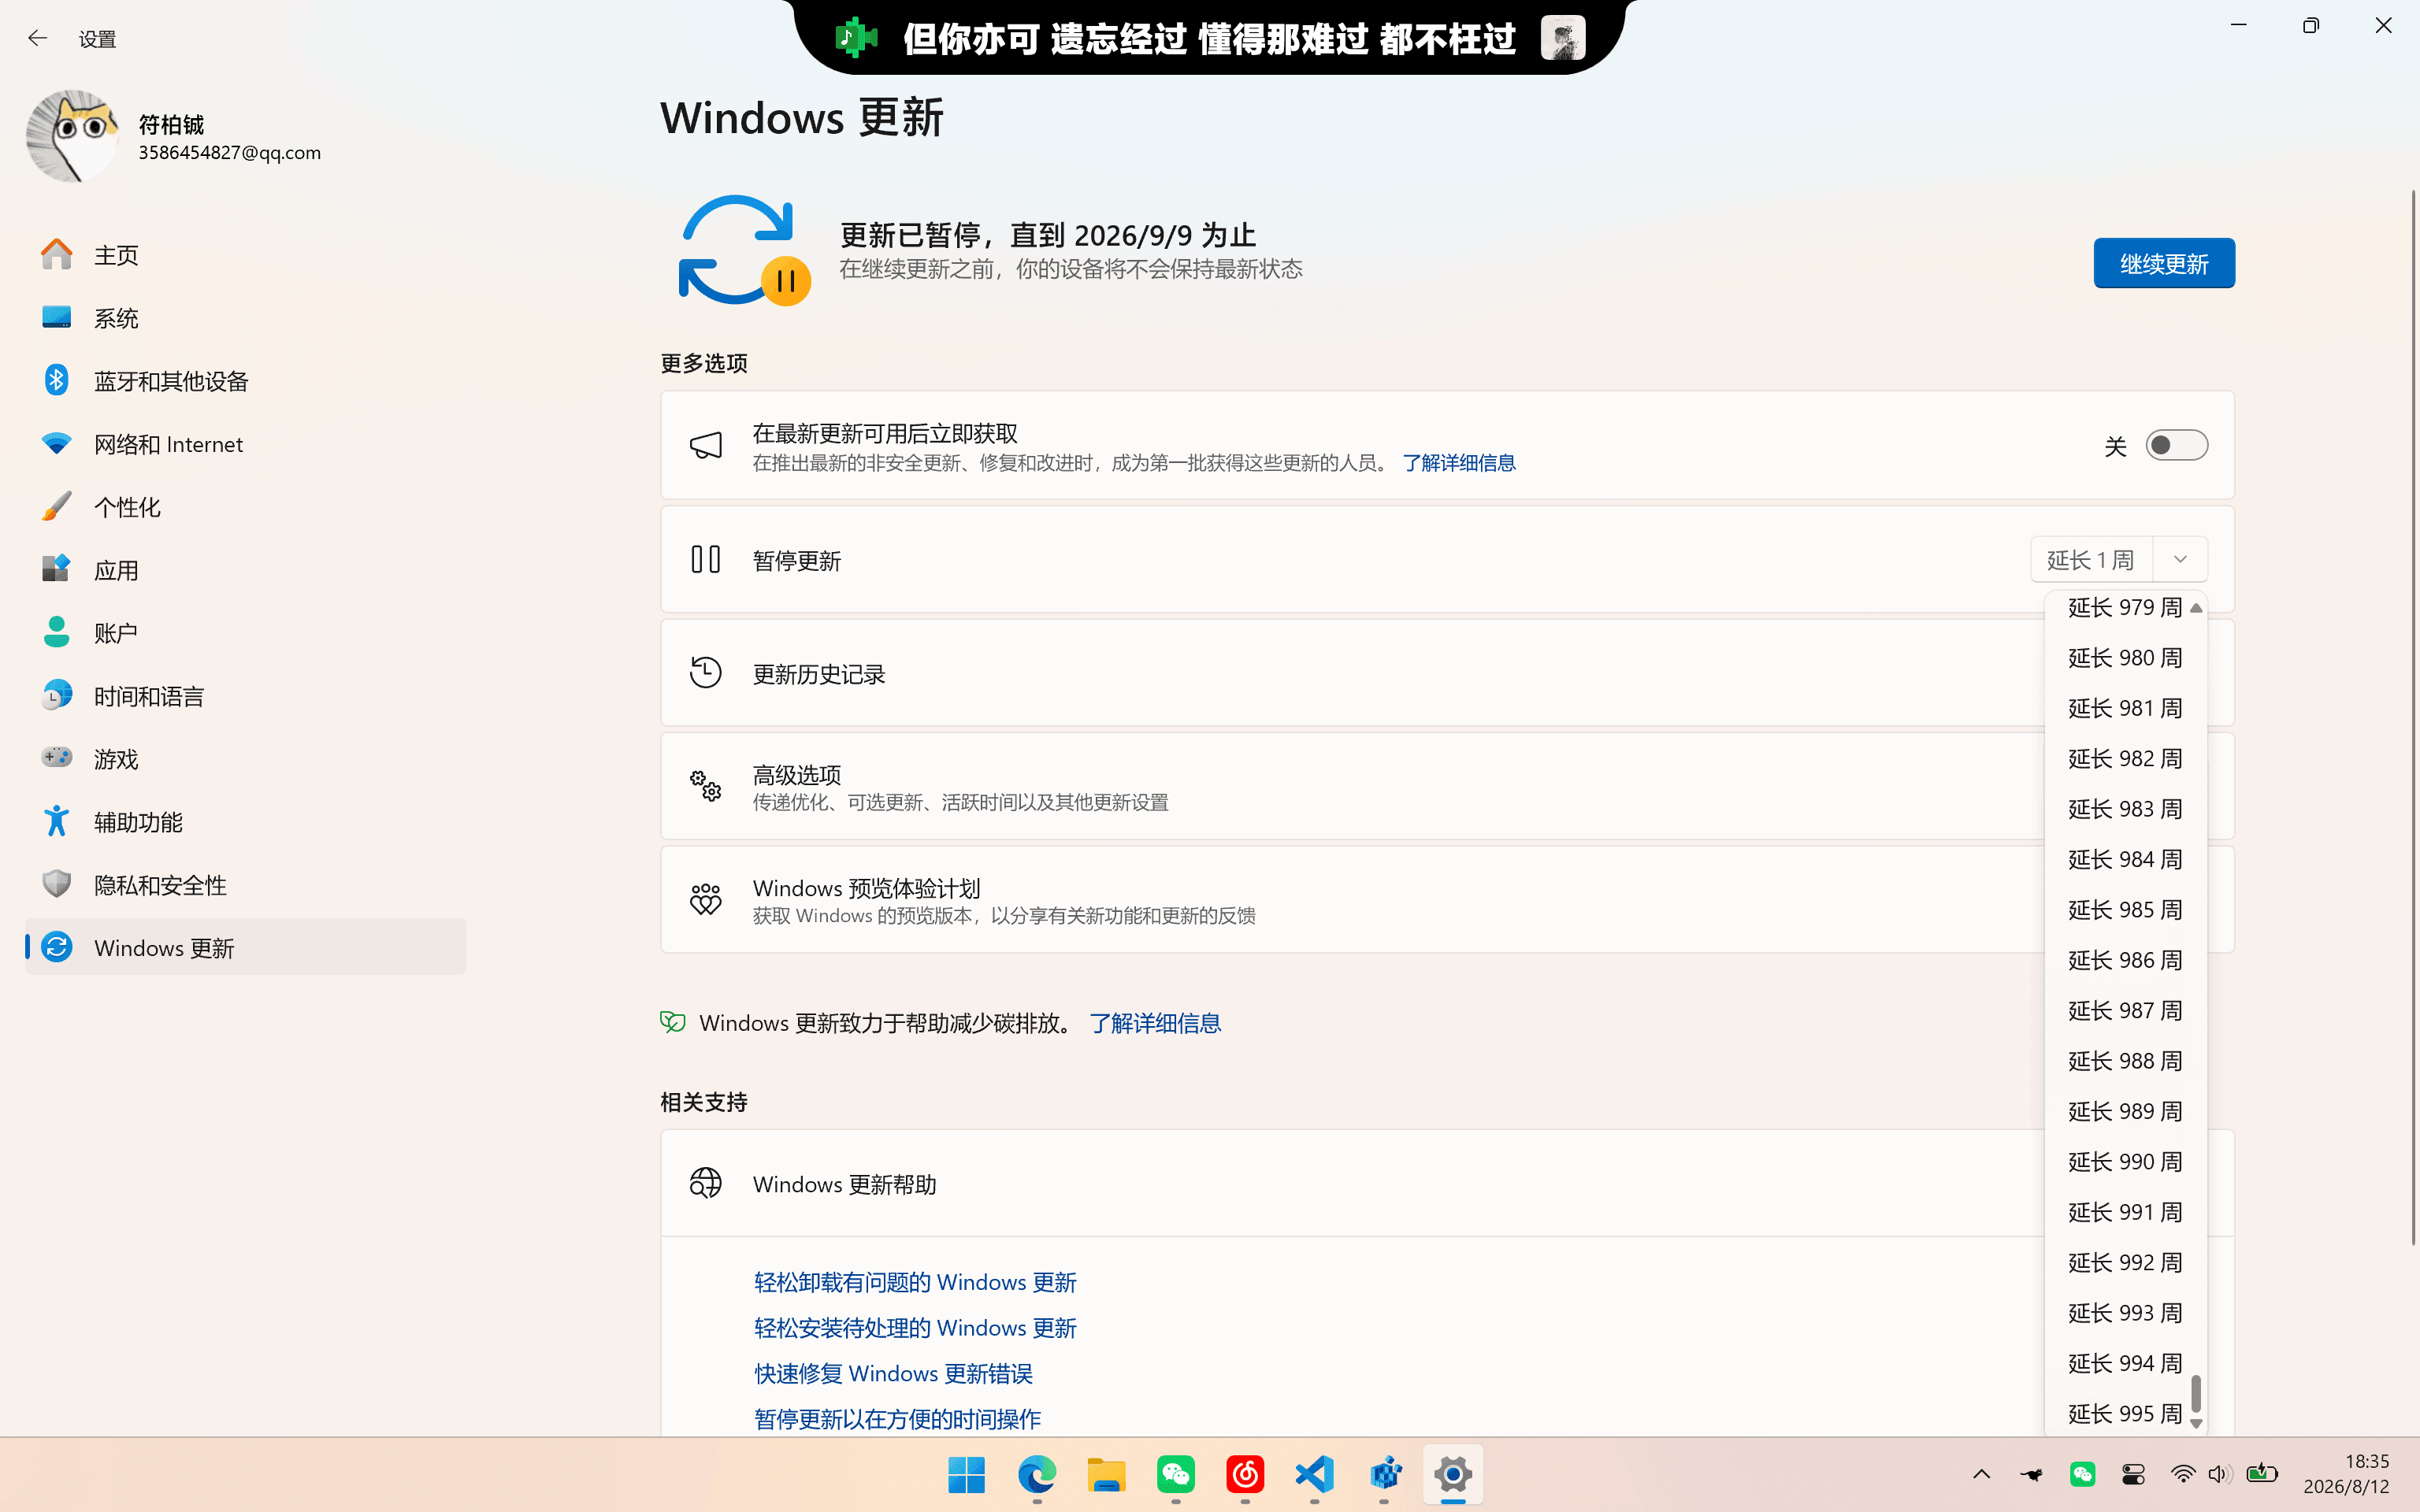Image resolution: width=2420 pixels, height=1512 pixels.
Task: Open 游戏 gaming settings
Action: click(245, 759)
